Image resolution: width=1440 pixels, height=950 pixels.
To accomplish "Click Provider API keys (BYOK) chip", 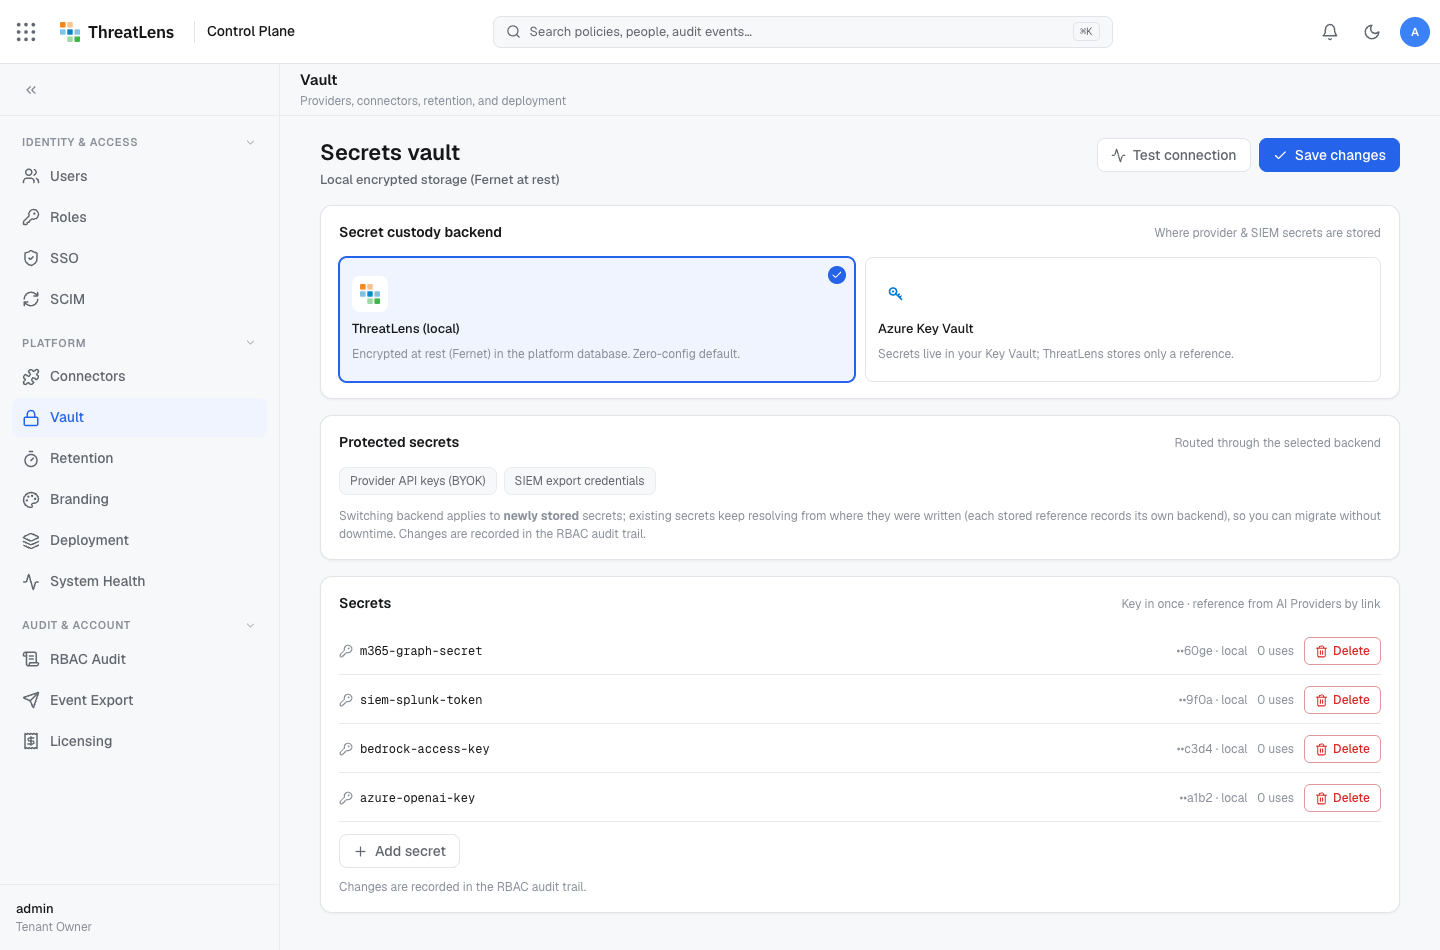I will click(418, 481).
